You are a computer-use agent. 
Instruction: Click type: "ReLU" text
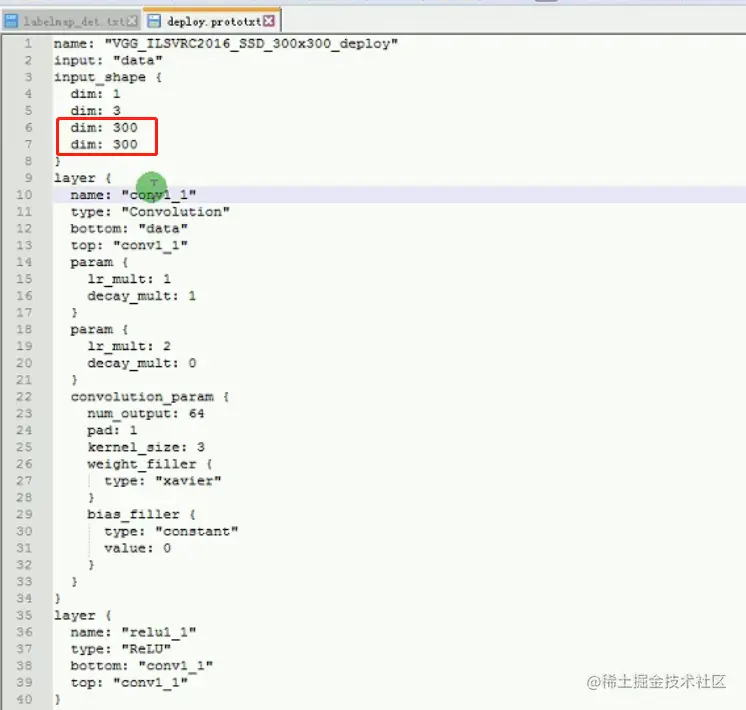point(120,649)
